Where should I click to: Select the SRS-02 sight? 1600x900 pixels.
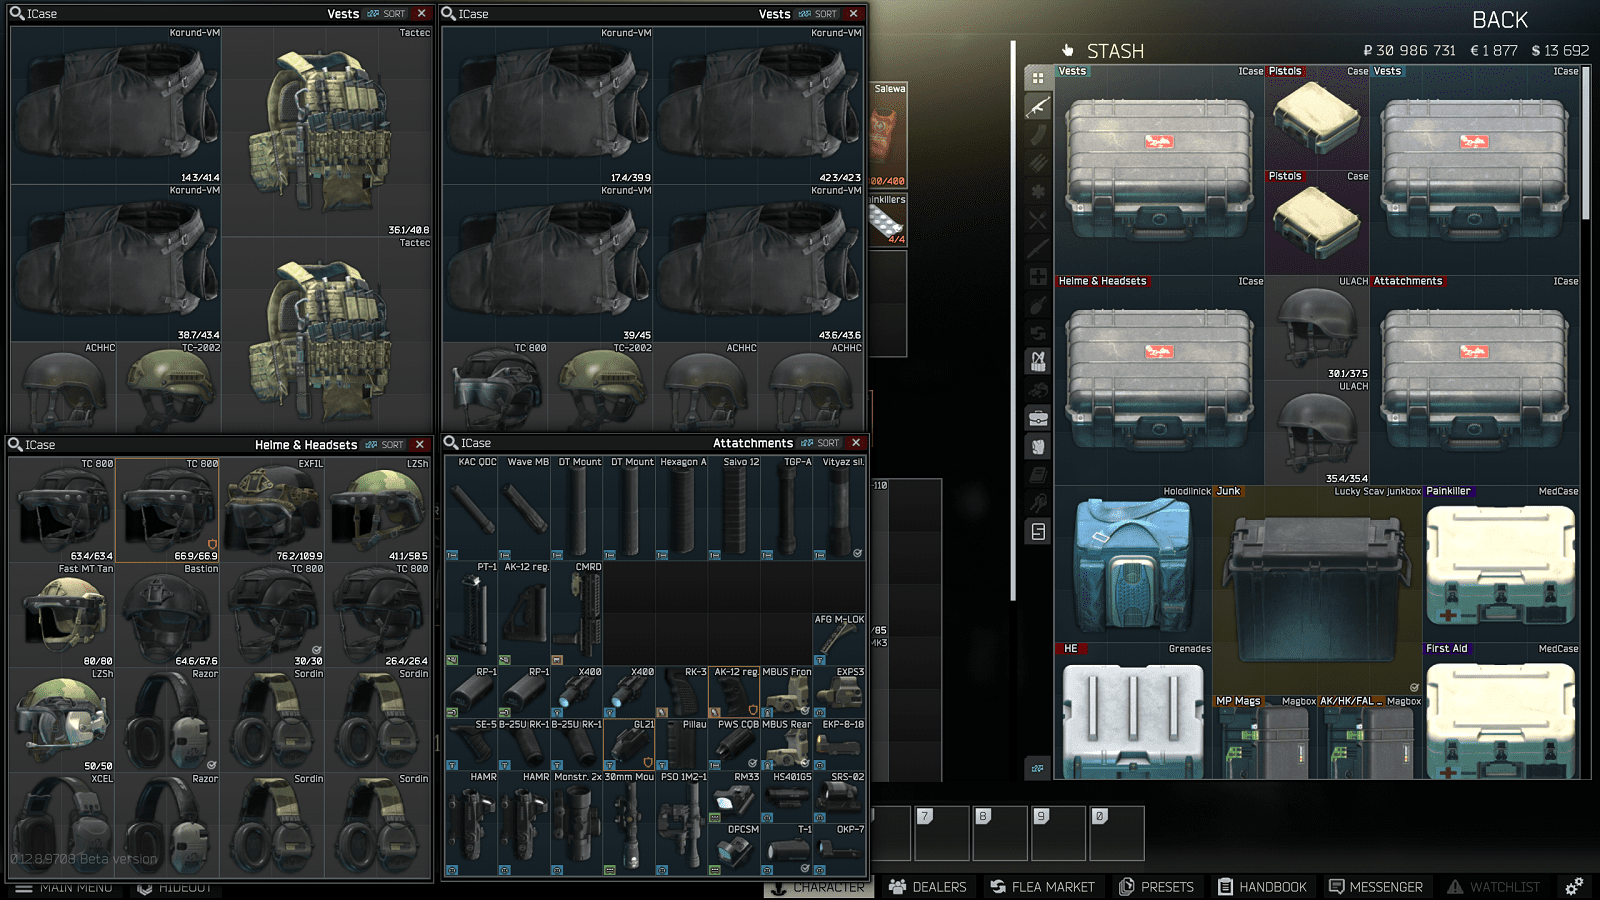coord(840,797)
